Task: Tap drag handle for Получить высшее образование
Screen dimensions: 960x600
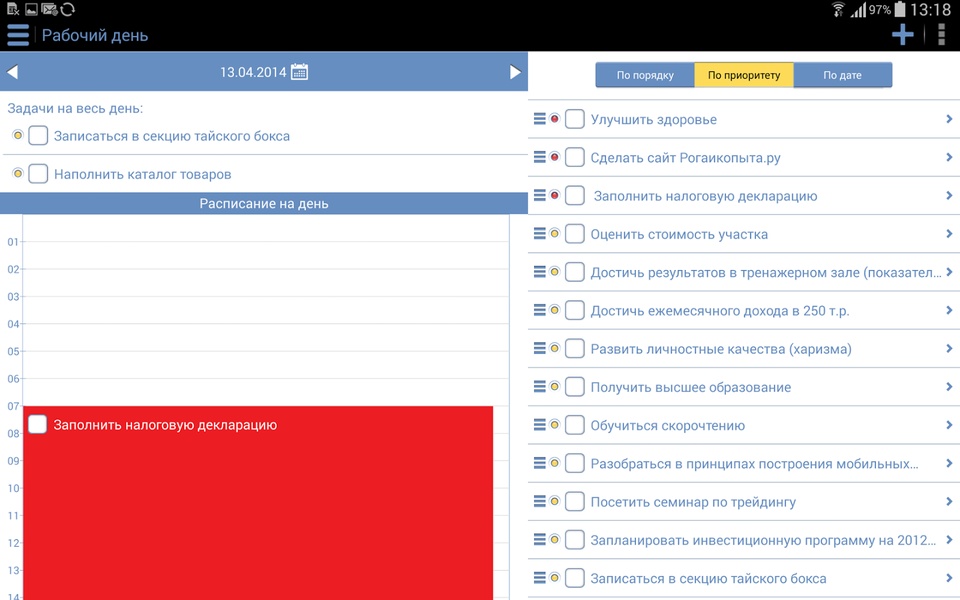Action: [539, 386]
